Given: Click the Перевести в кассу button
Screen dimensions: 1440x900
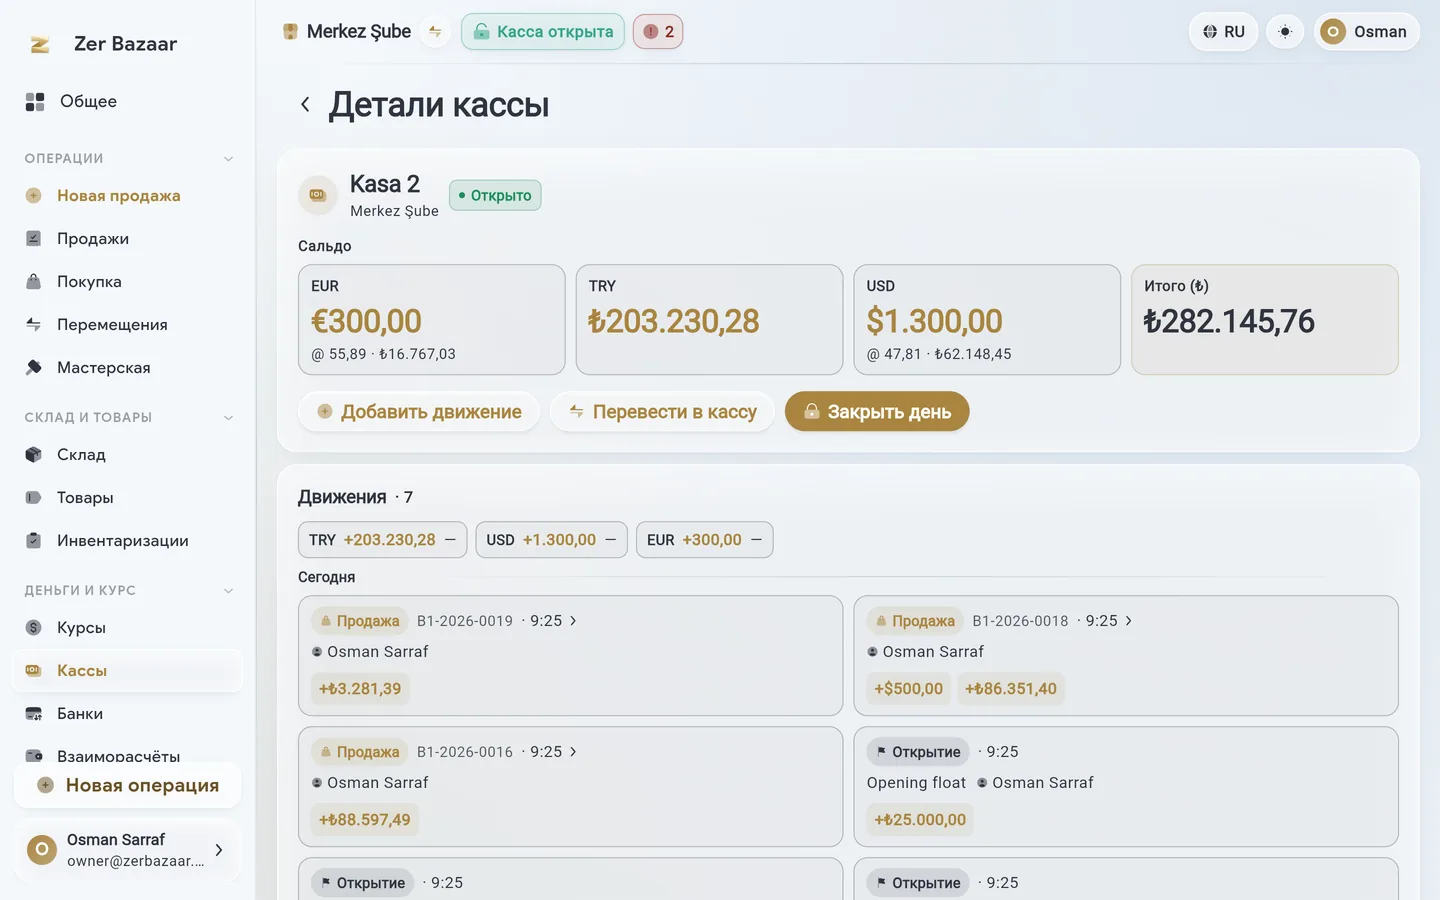Looking at the screenshot, I should pos(662,412).
